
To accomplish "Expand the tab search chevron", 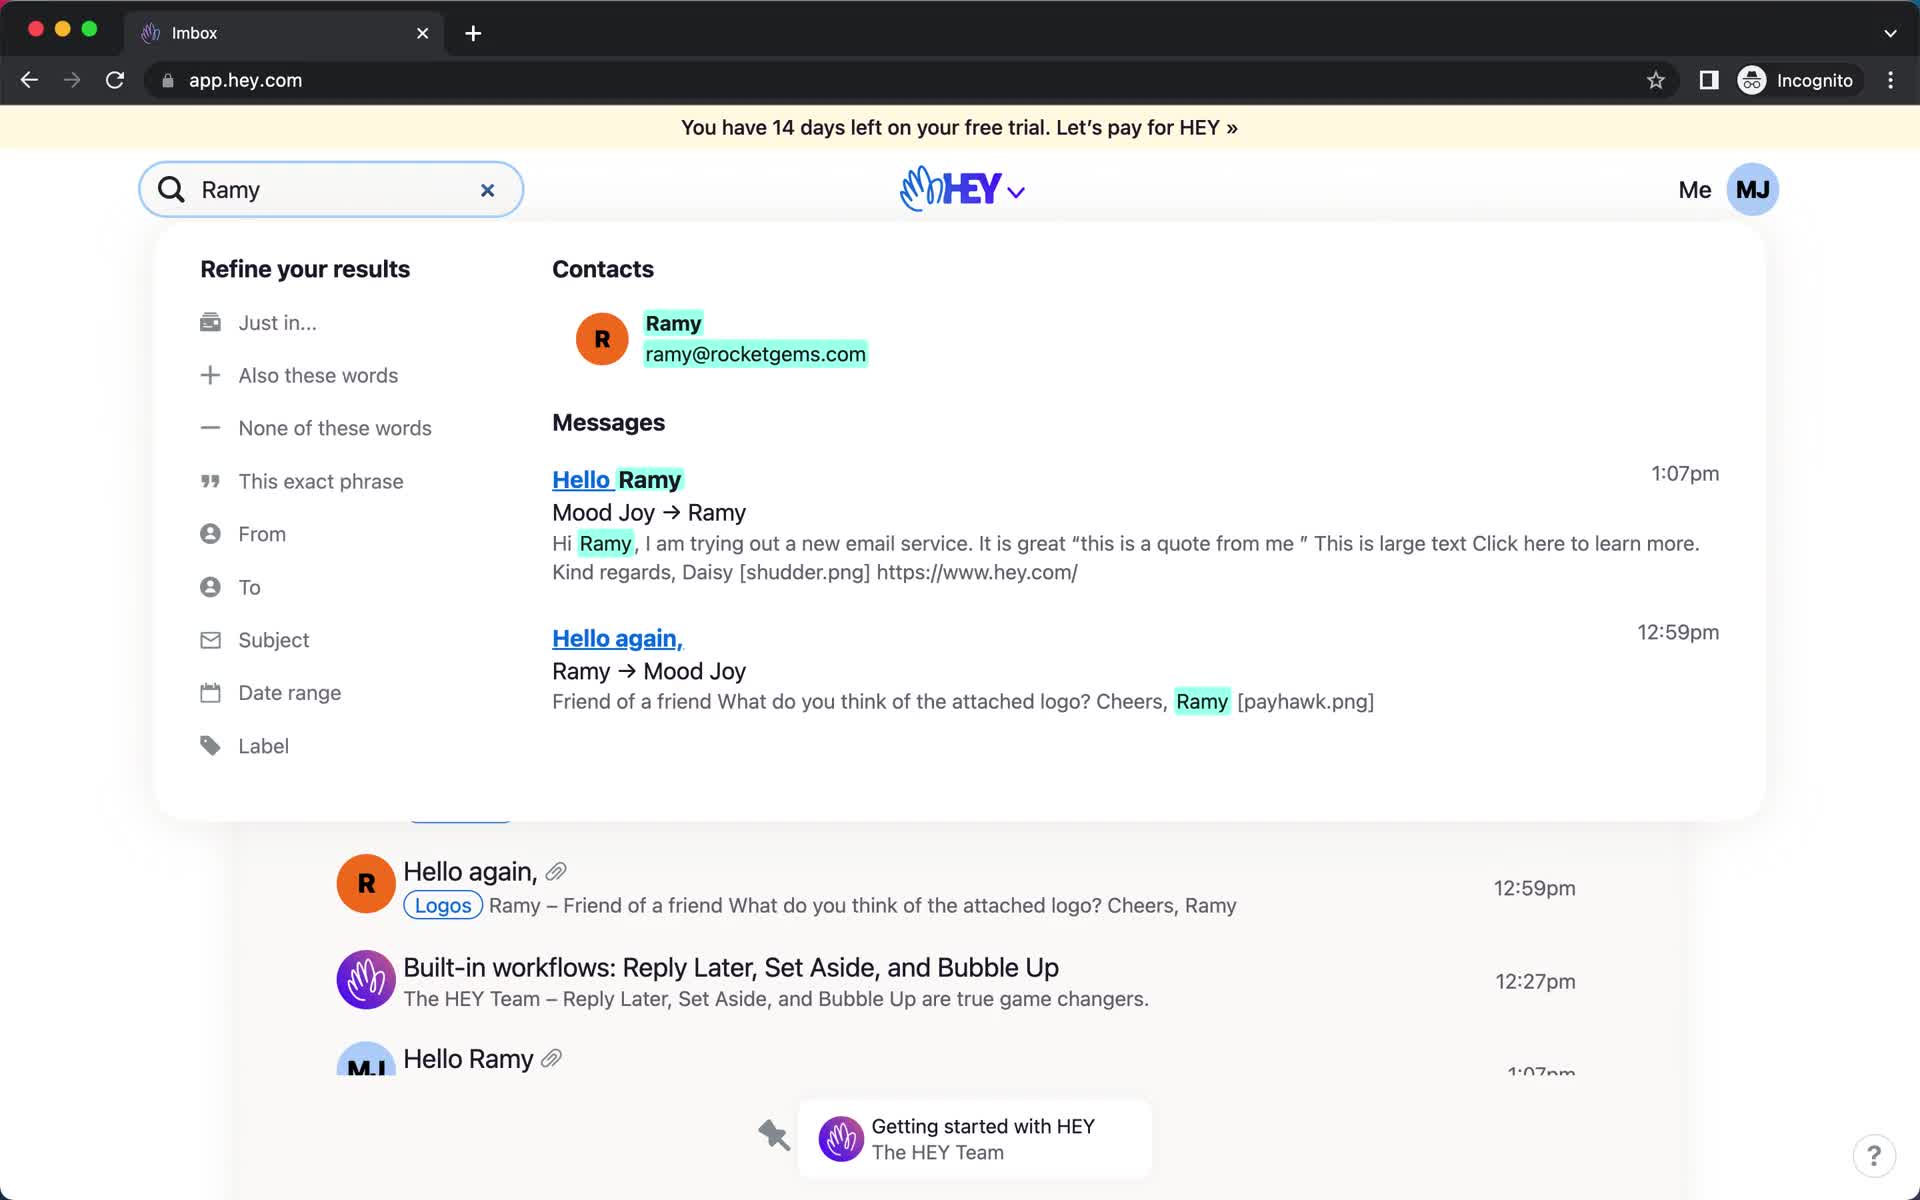I will (1890, 33).
